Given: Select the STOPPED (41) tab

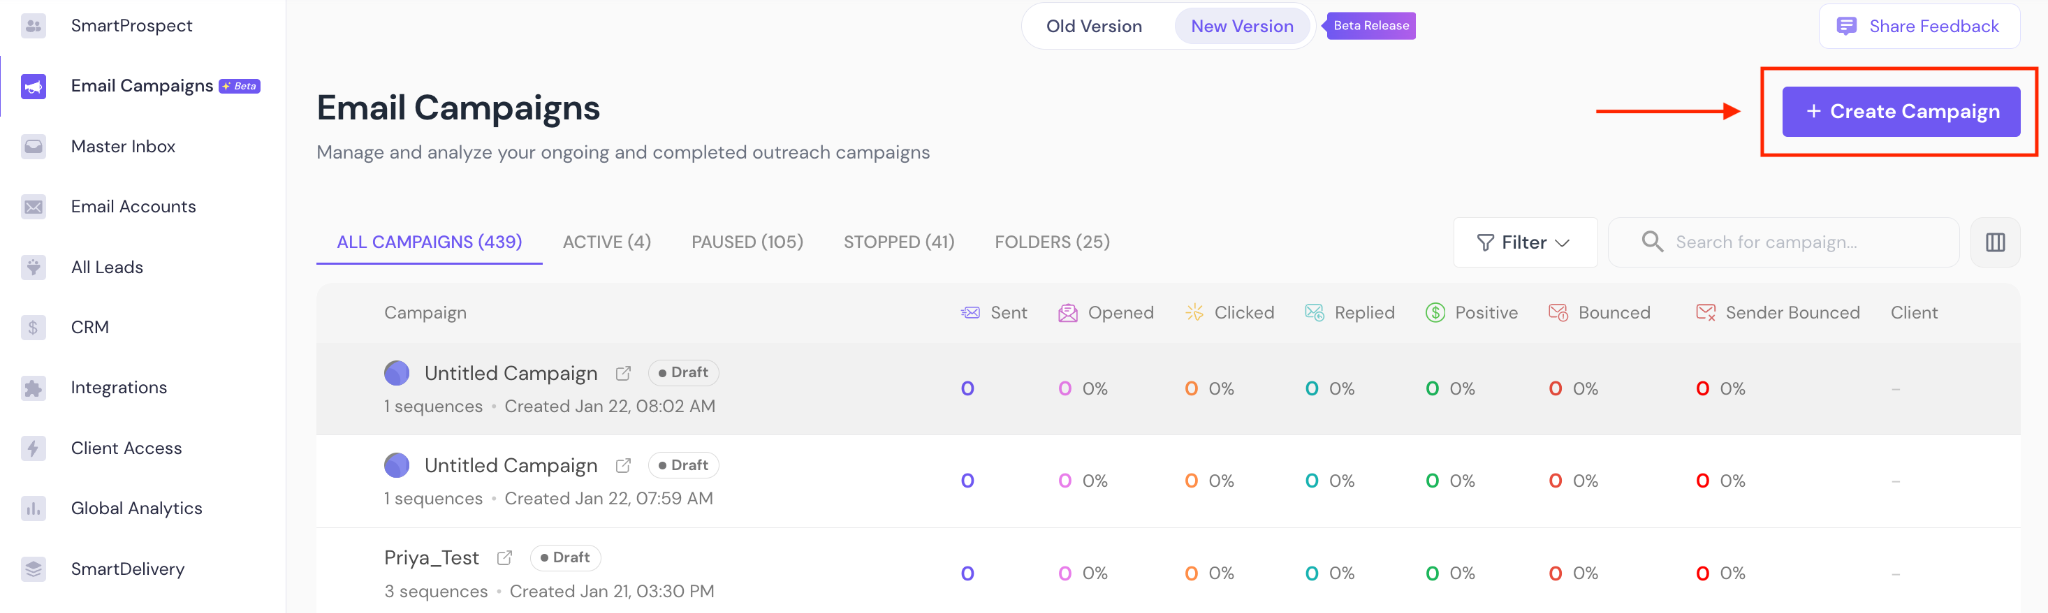Looking at the screenshot, I should (899, 242).
